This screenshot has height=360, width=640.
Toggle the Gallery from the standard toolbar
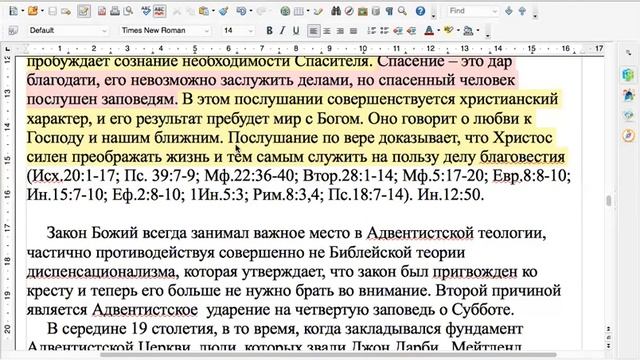coord(362,11)
